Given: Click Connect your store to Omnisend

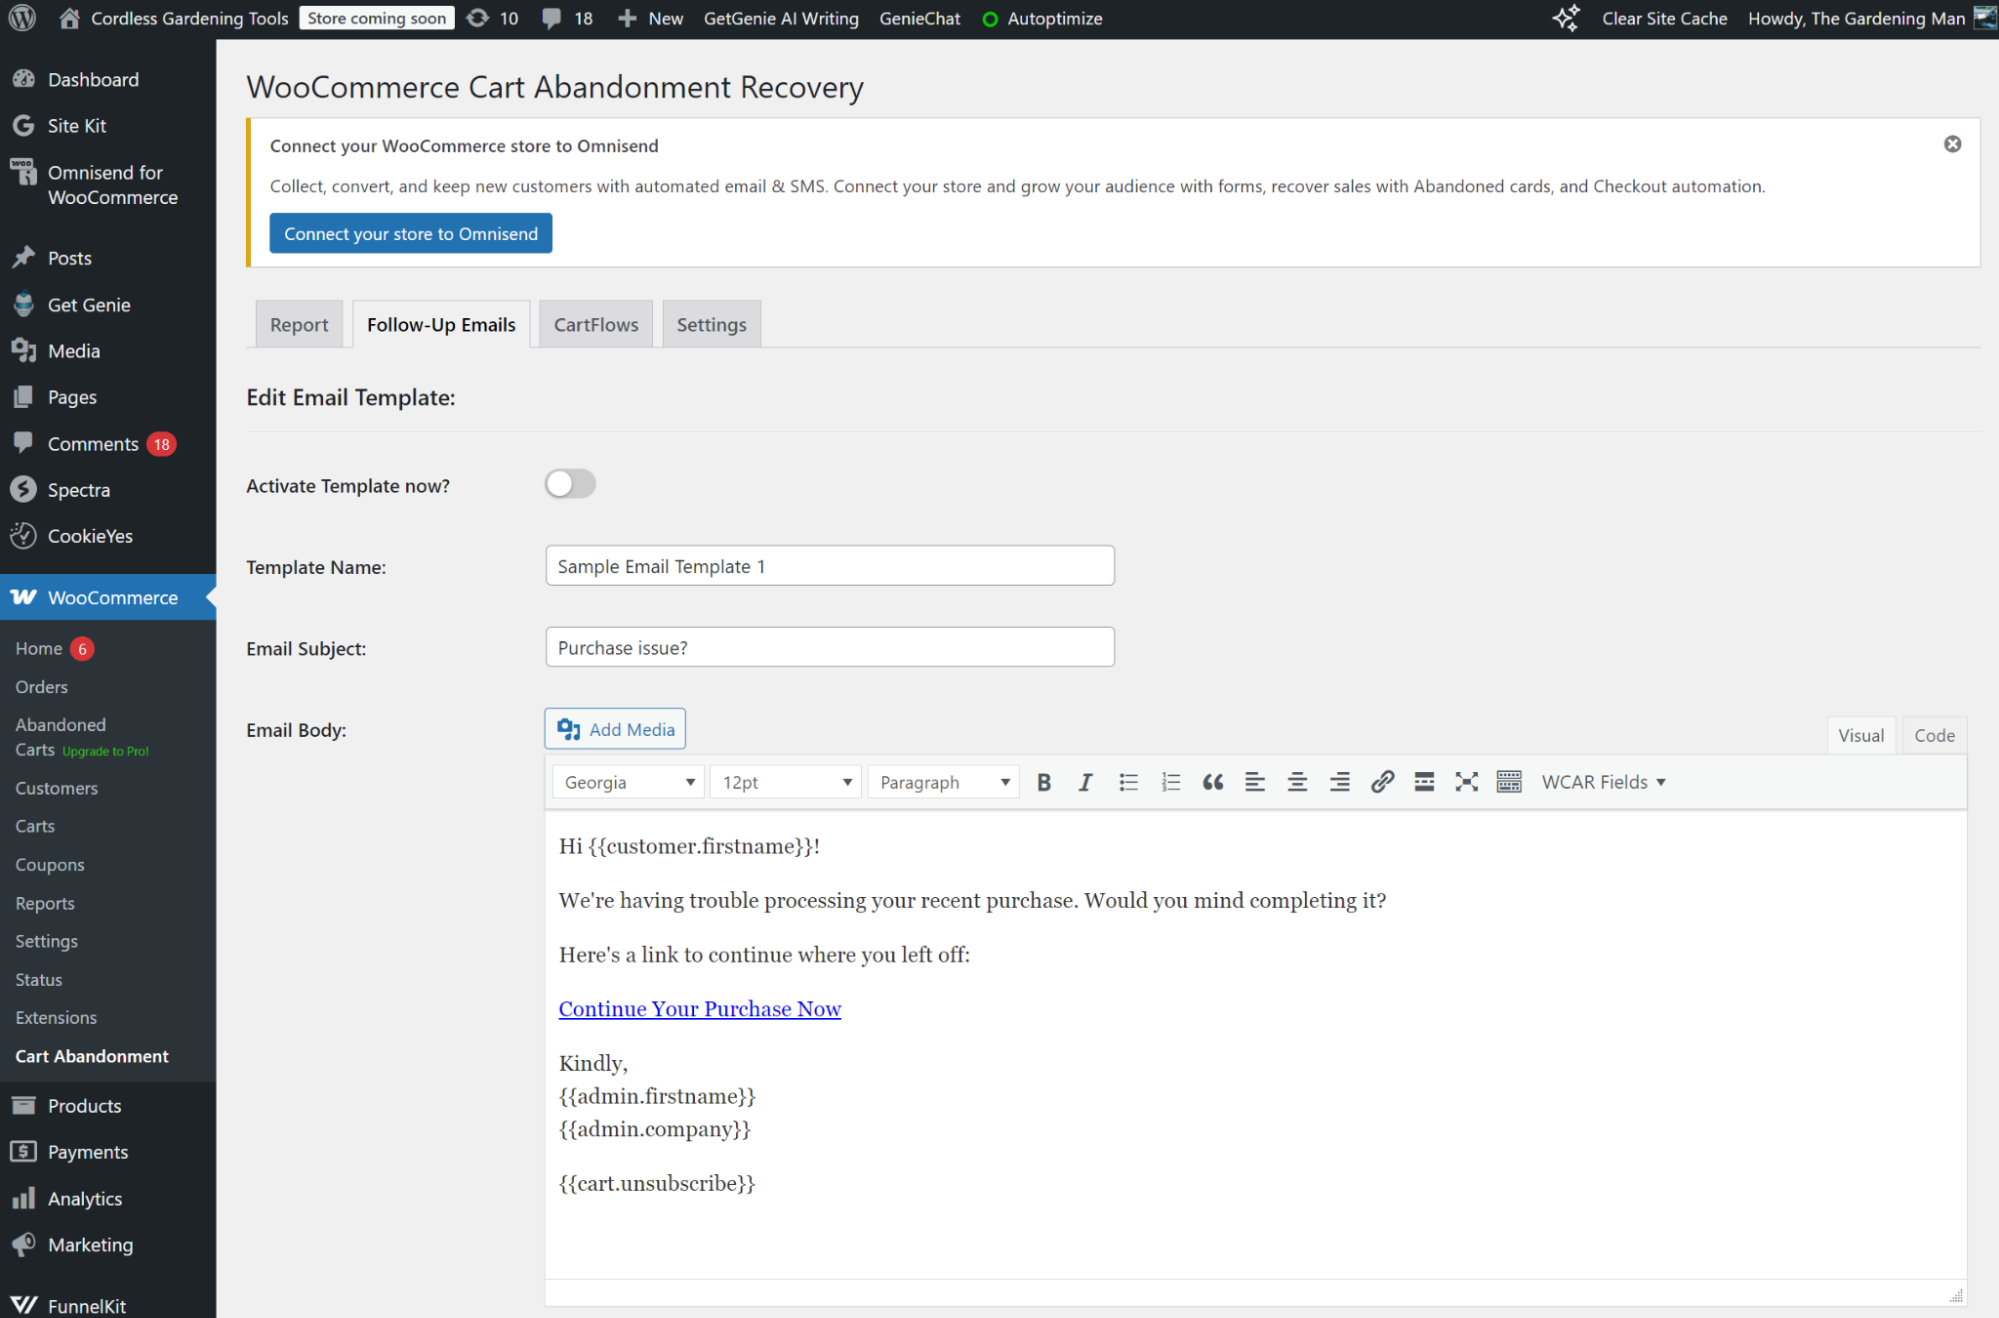Looking at the screenshot, I should tap(410, 233).
